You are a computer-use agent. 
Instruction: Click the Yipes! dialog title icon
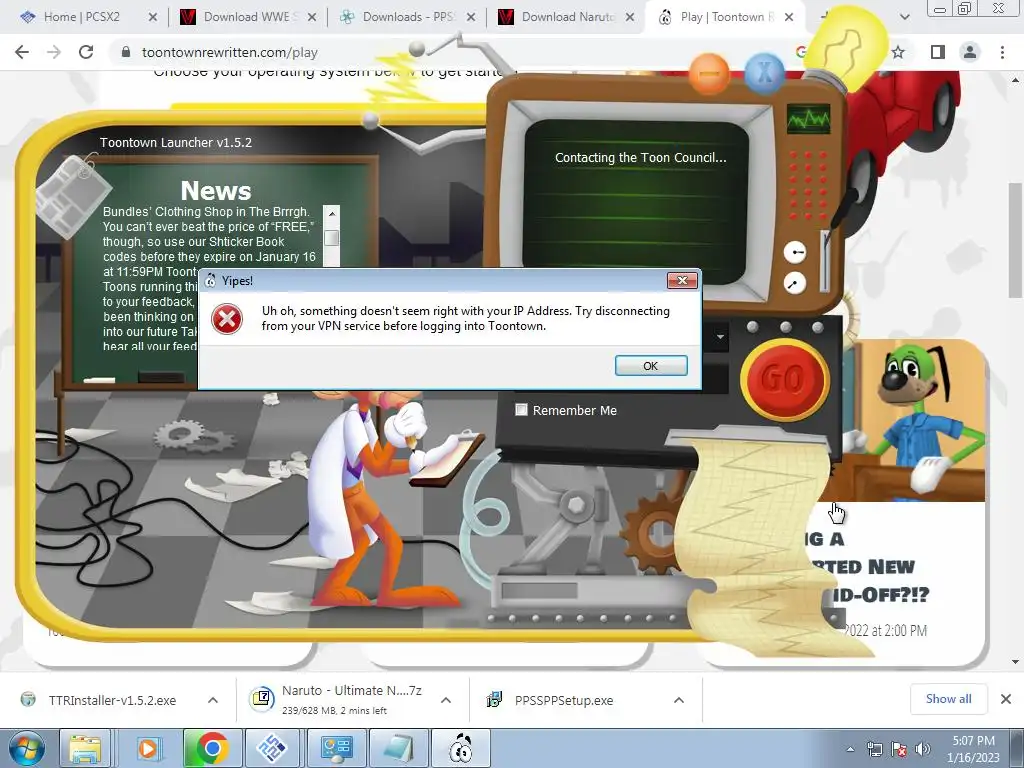[210, 281]
